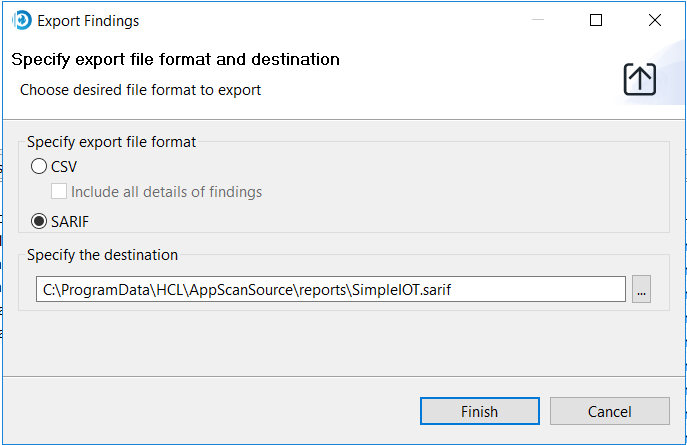Click the bold 'Specify export file format and destination' heading
The height and width of the screenshot is (445, 687).
tap(175, 60)
